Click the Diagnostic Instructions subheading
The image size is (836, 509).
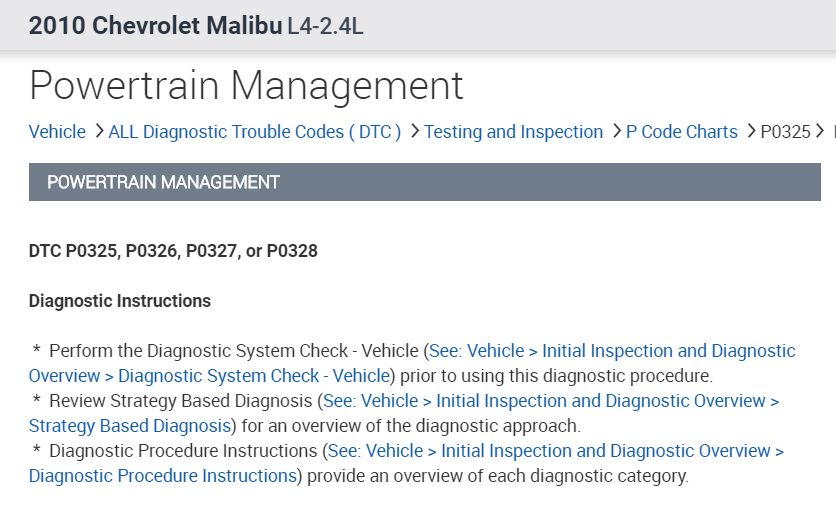(x=120, y=301)
